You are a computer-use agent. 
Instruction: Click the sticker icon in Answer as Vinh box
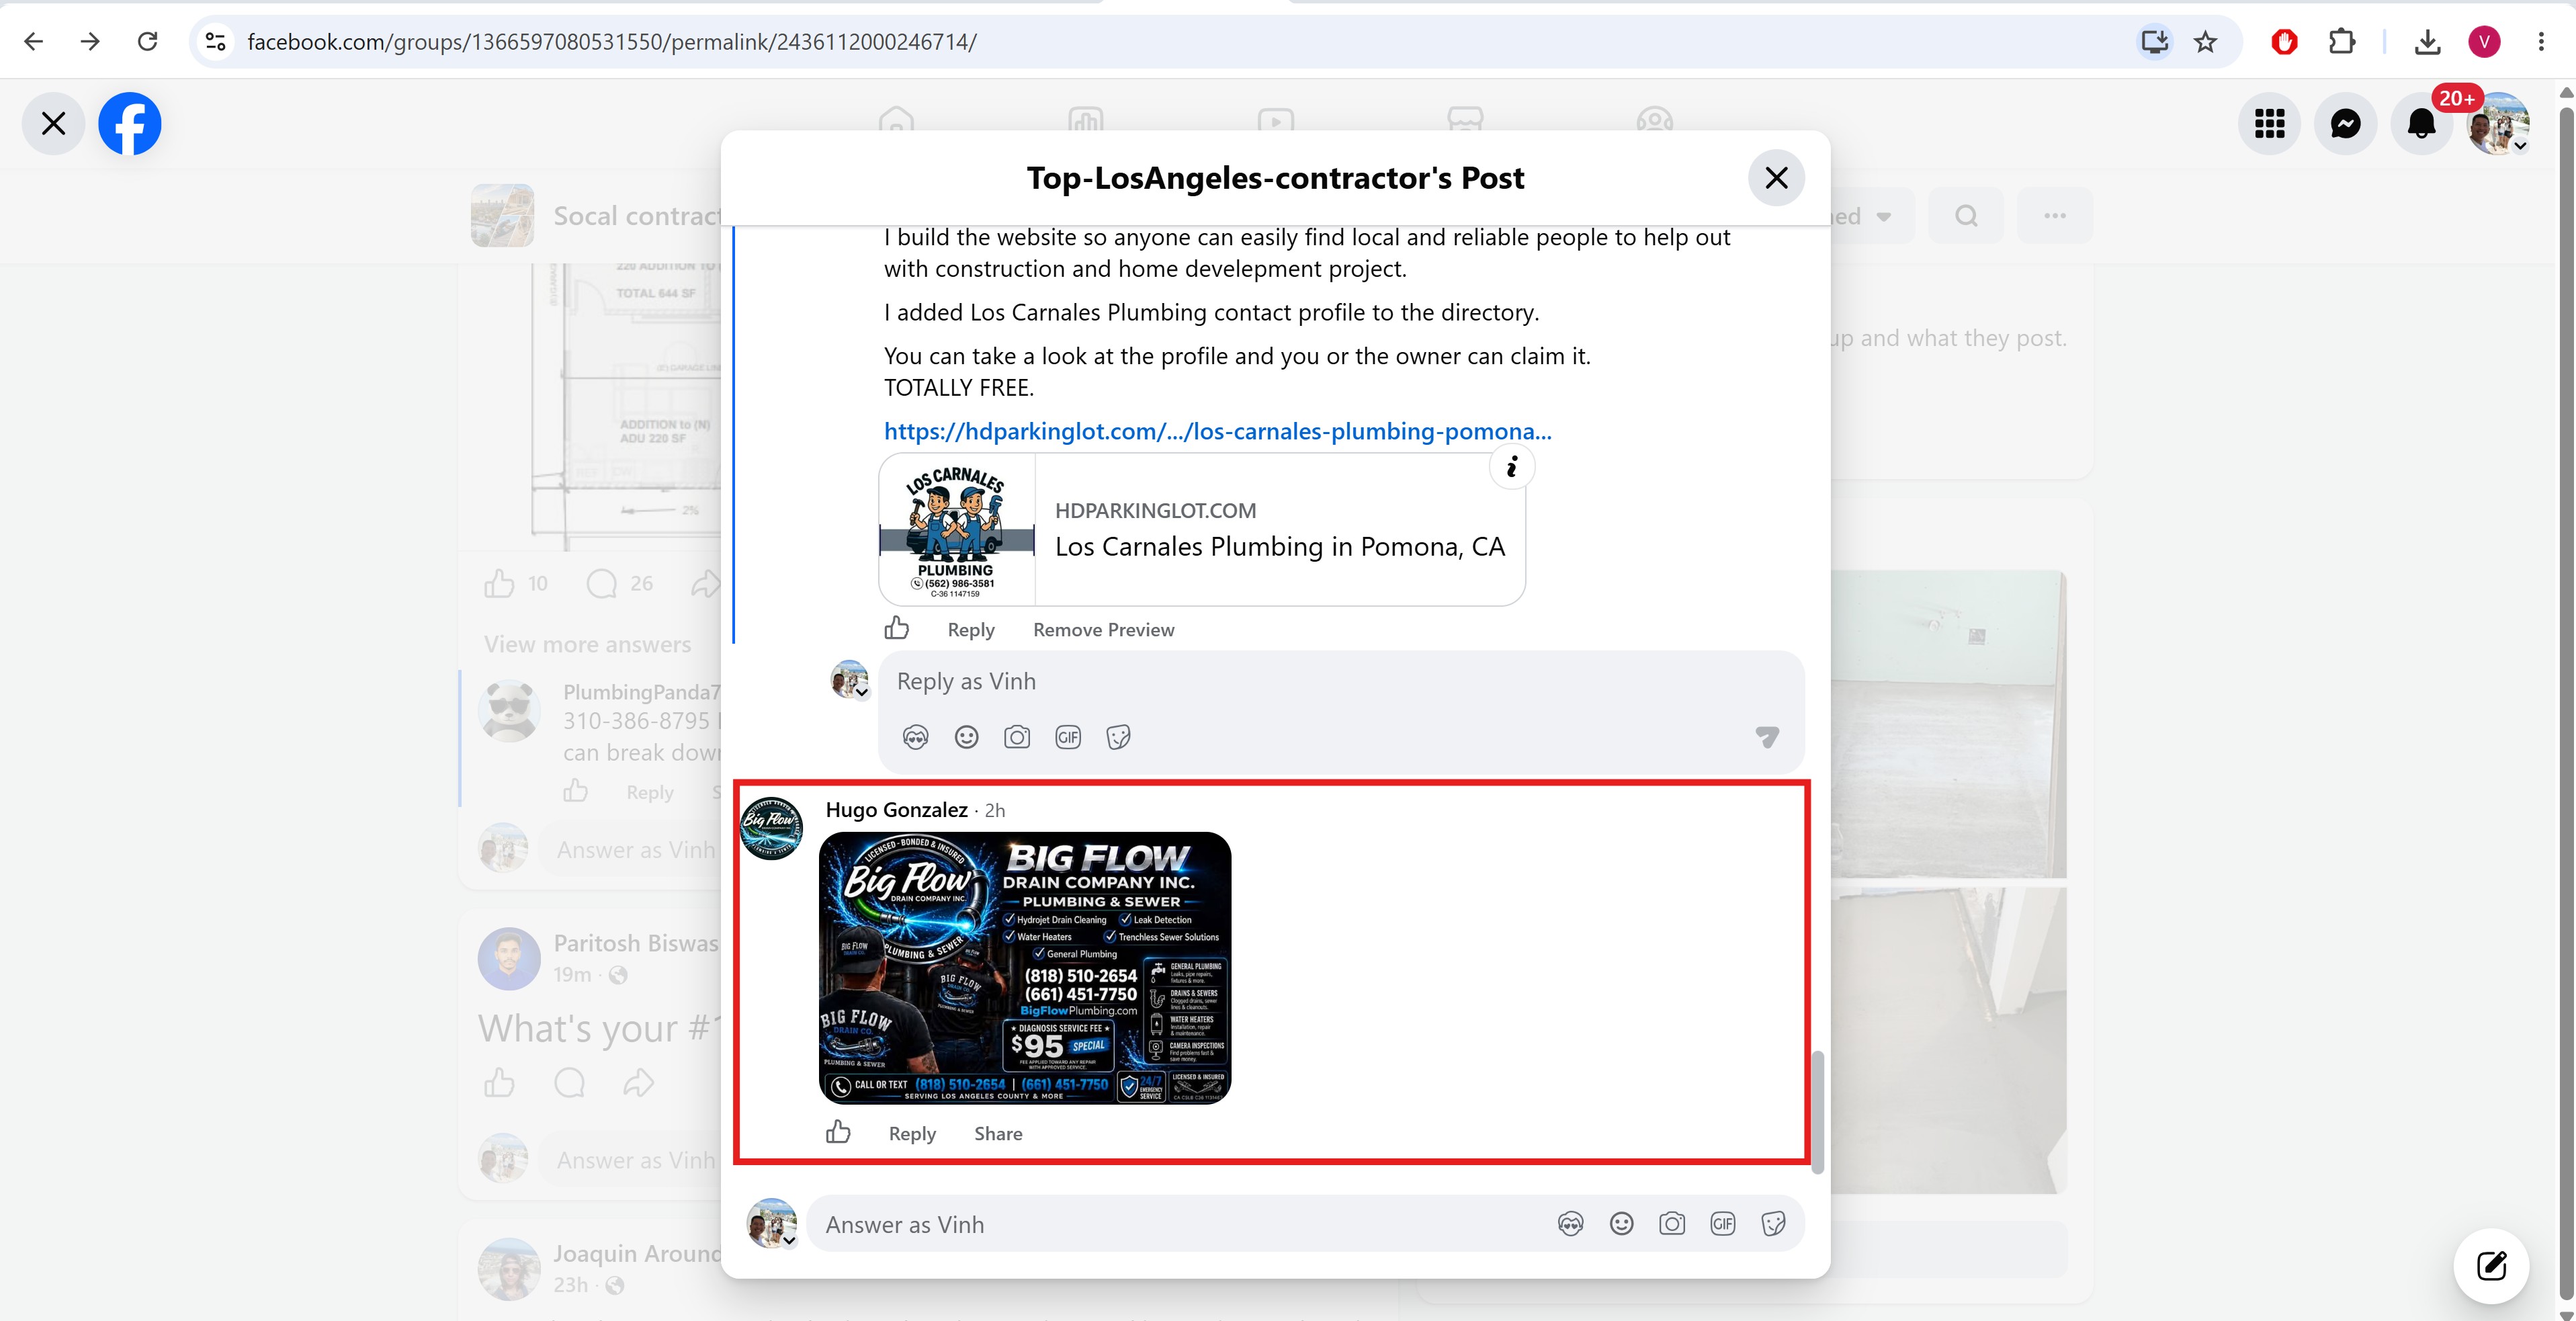click(1773, 1224)
